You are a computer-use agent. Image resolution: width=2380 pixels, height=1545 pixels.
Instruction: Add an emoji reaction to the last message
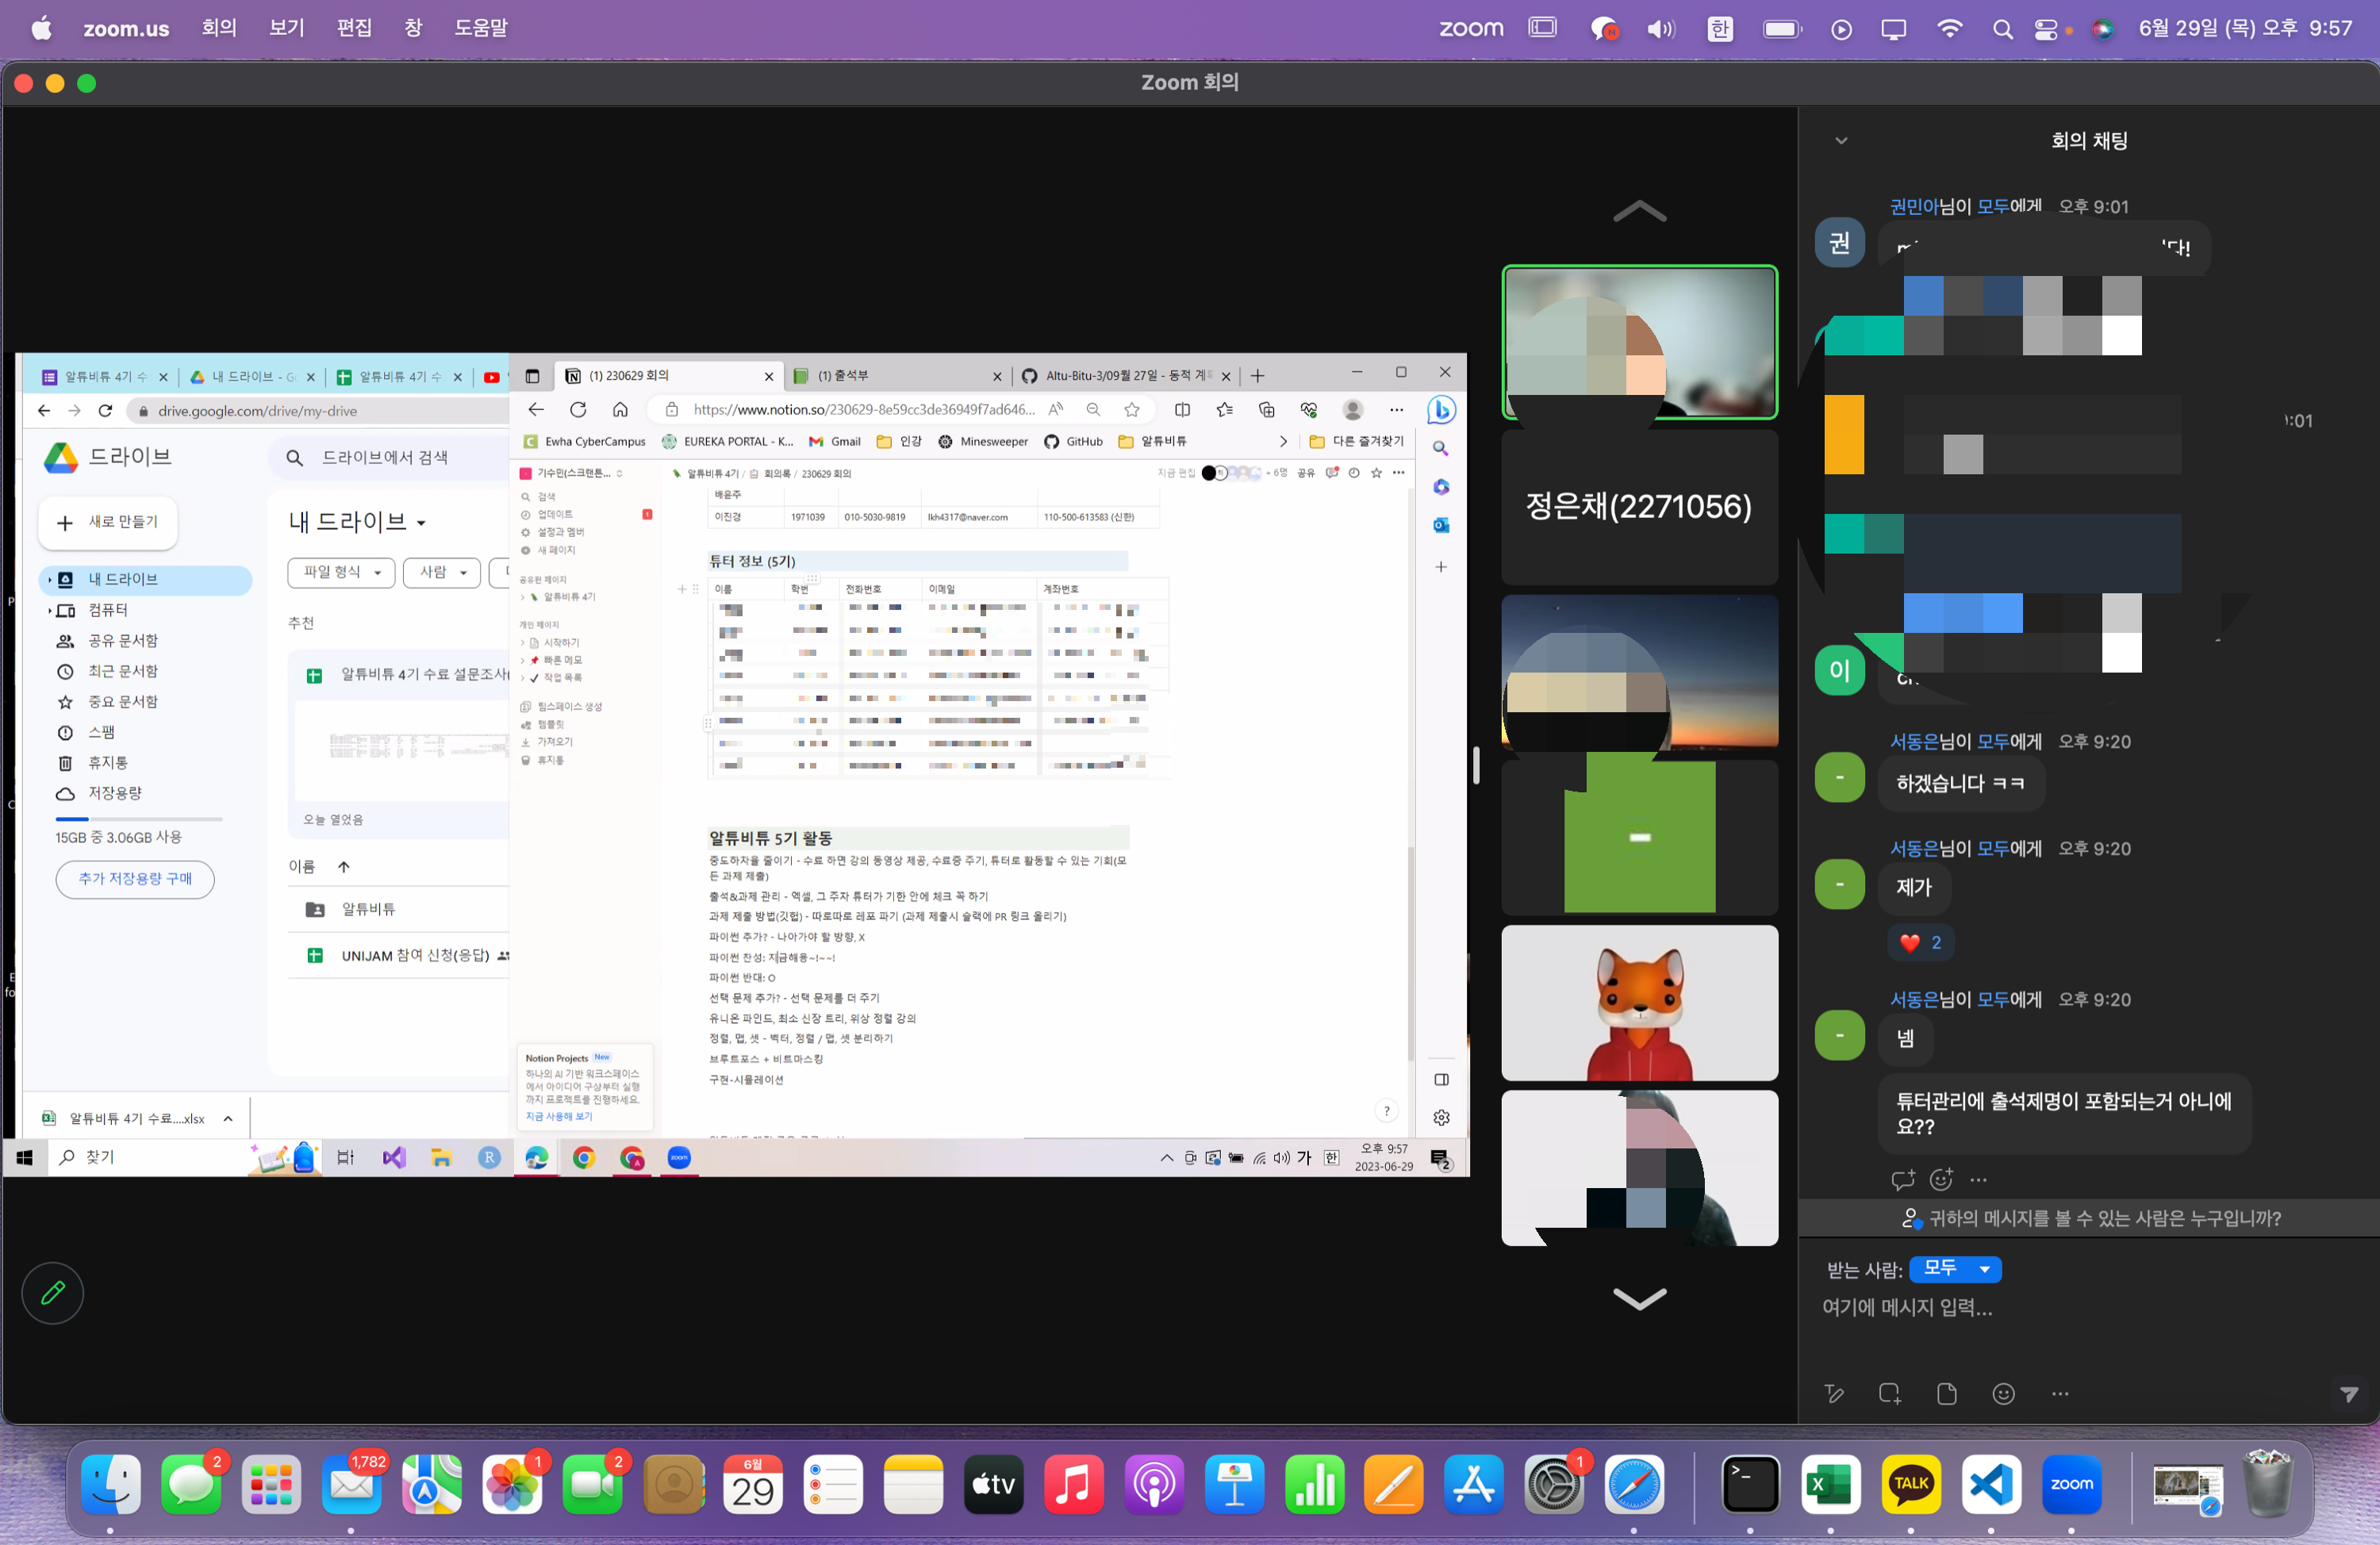[x=1941, y=1180]
